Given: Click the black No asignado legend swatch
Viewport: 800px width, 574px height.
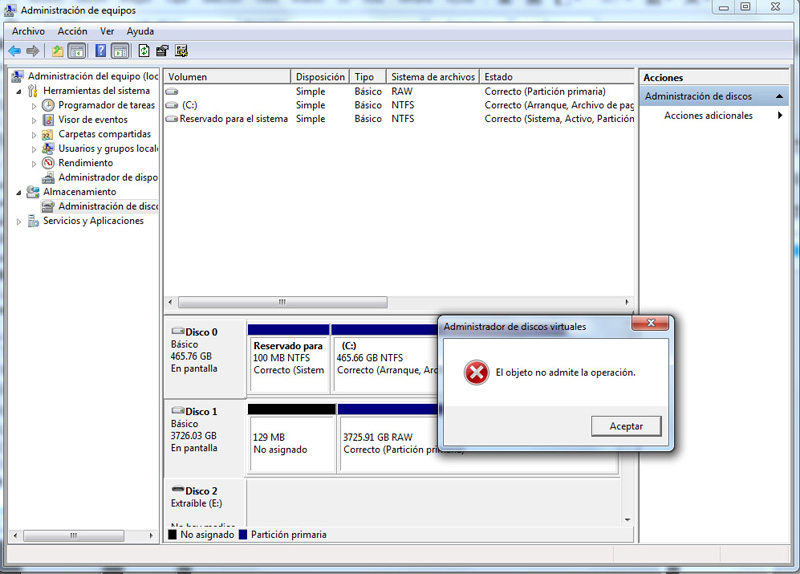Looking at the screenshot, I should click(172, 535).
